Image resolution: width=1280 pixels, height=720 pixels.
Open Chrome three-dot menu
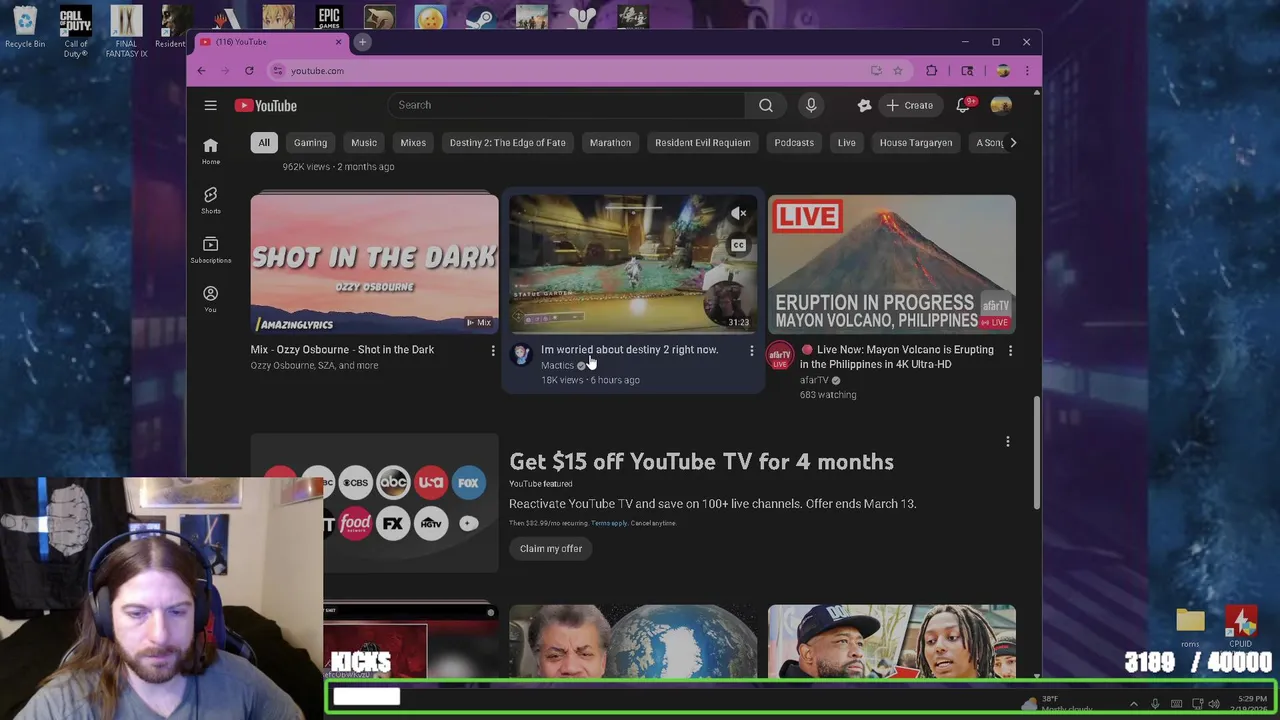point(1026,71)
